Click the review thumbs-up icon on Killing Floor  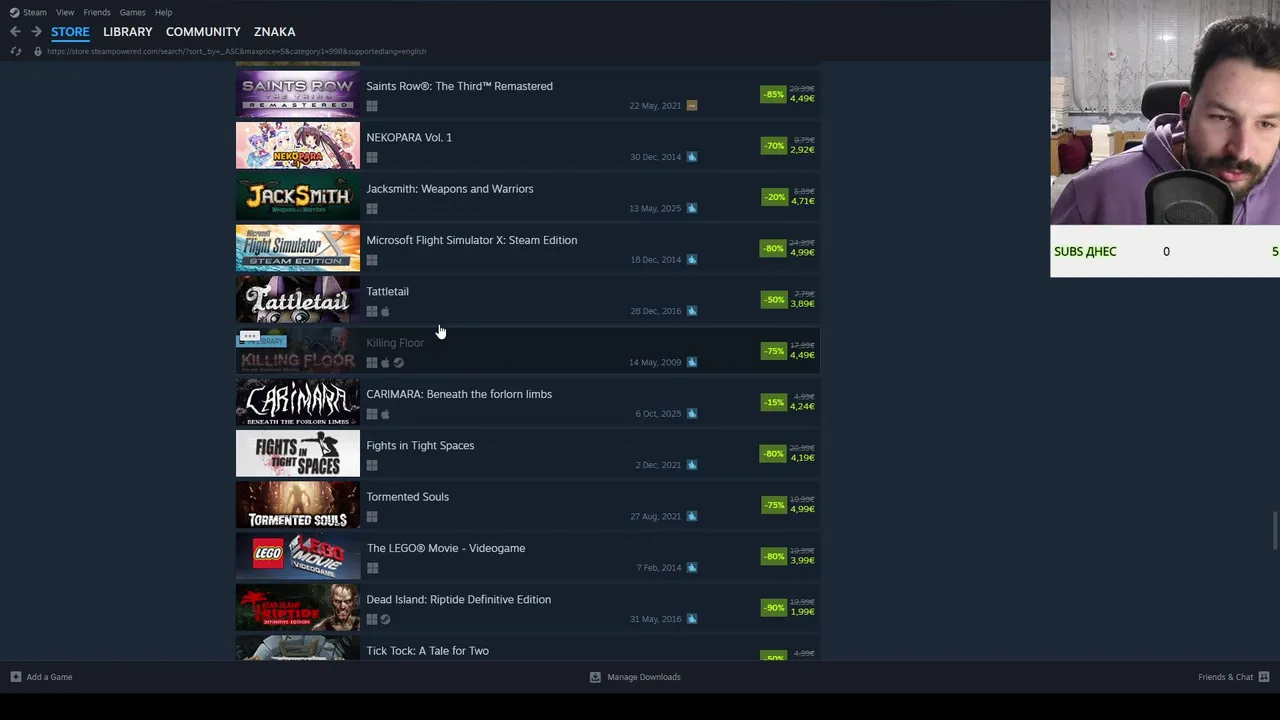pyautogui.click(x=692, y=362)
